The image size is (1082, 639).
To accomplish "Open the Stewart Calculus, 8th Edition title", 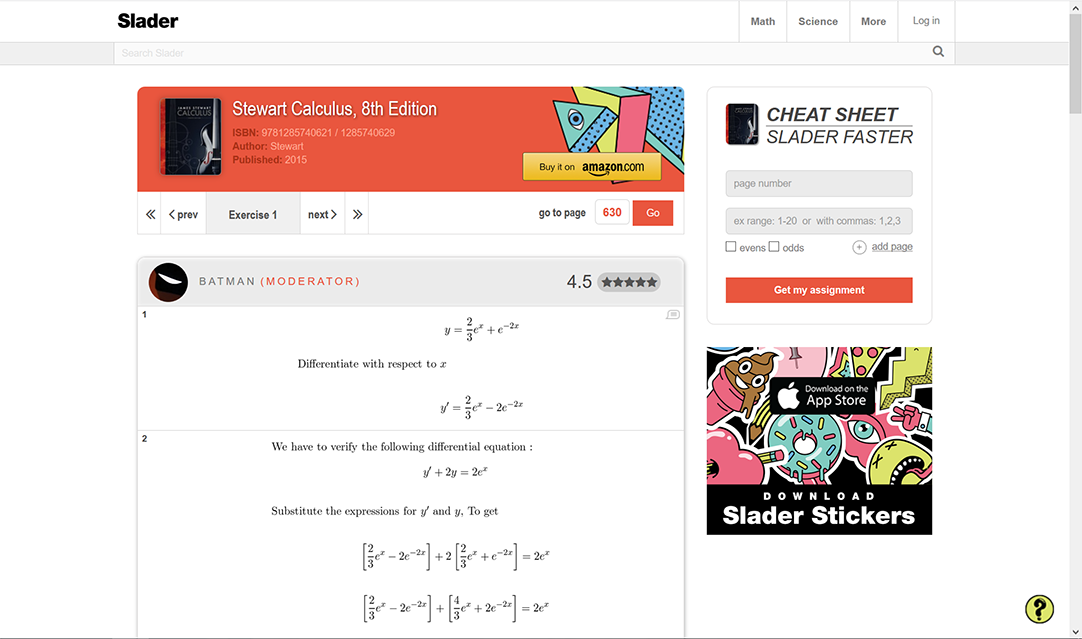I will click(334, 109).
